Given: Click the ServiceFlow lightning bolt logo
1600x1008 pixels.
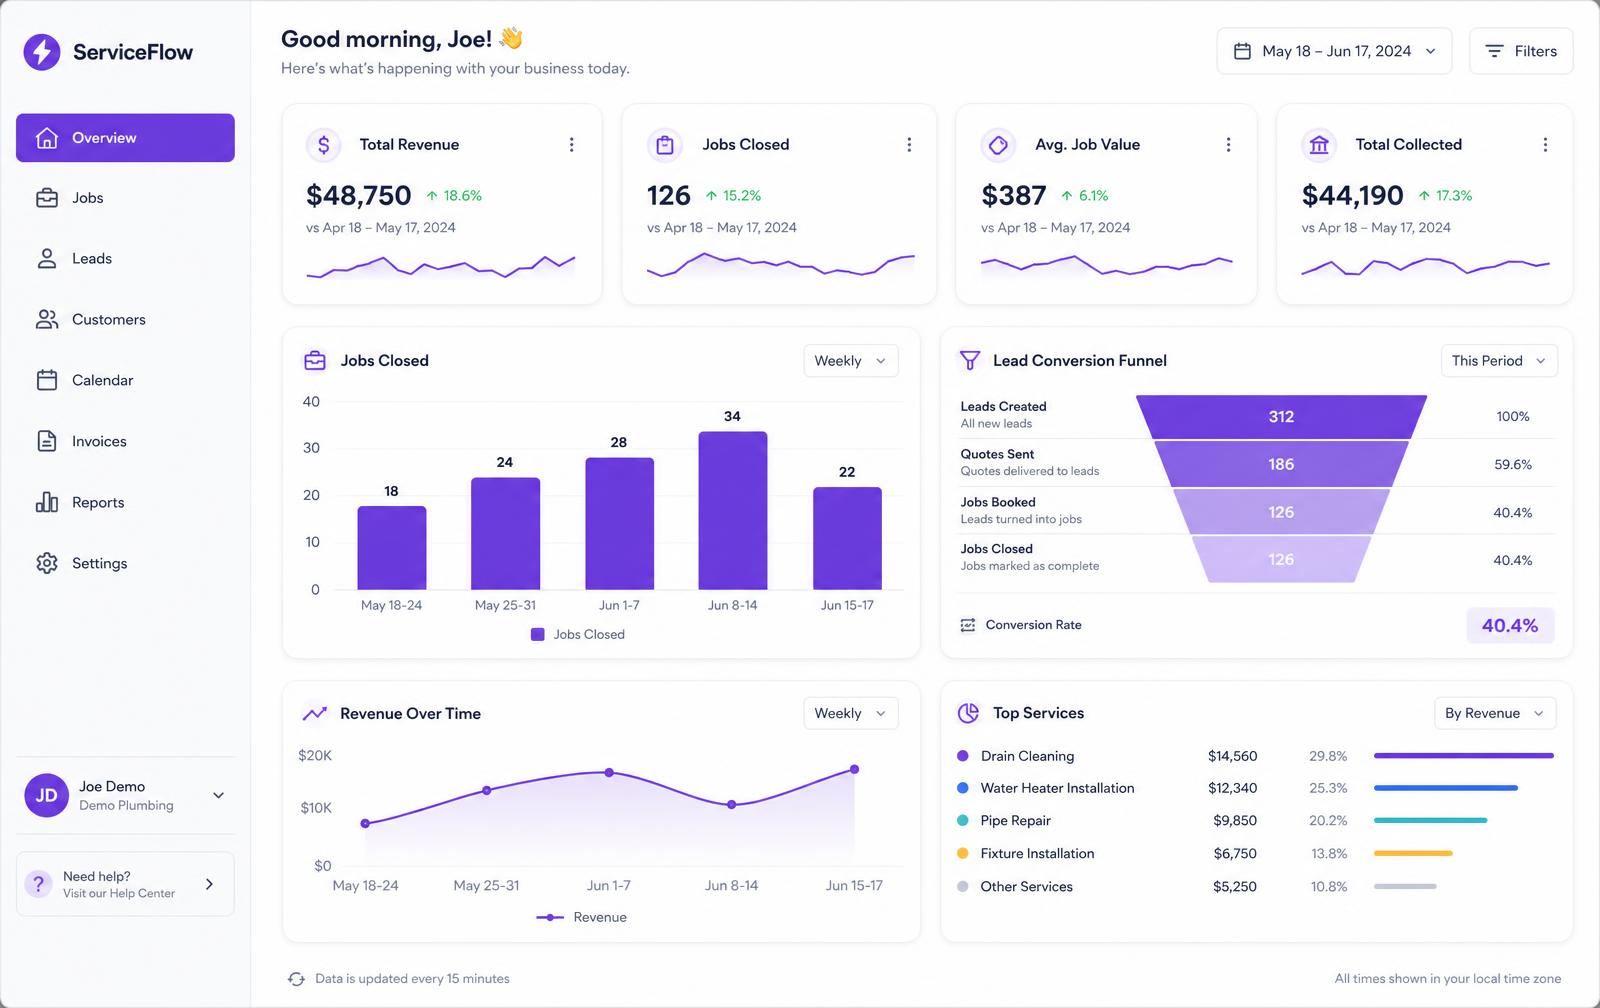Looking at the screenshot, I should click(x=42, y=52).
